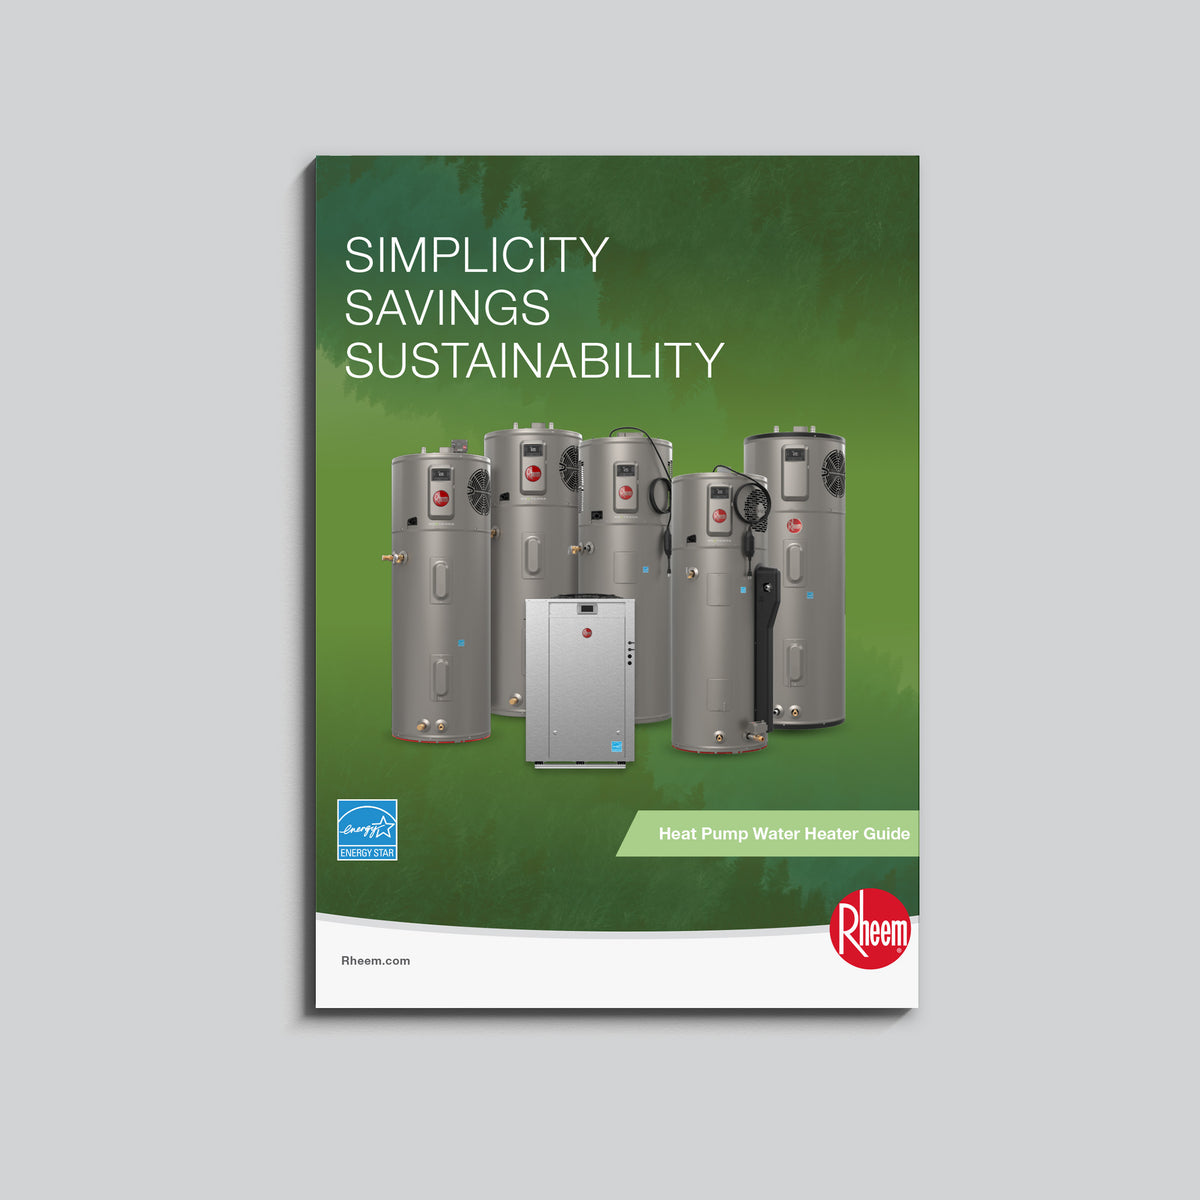Click the Rheem.com text on the cover
The image size is (1200, 1200).
pos(376,961)
